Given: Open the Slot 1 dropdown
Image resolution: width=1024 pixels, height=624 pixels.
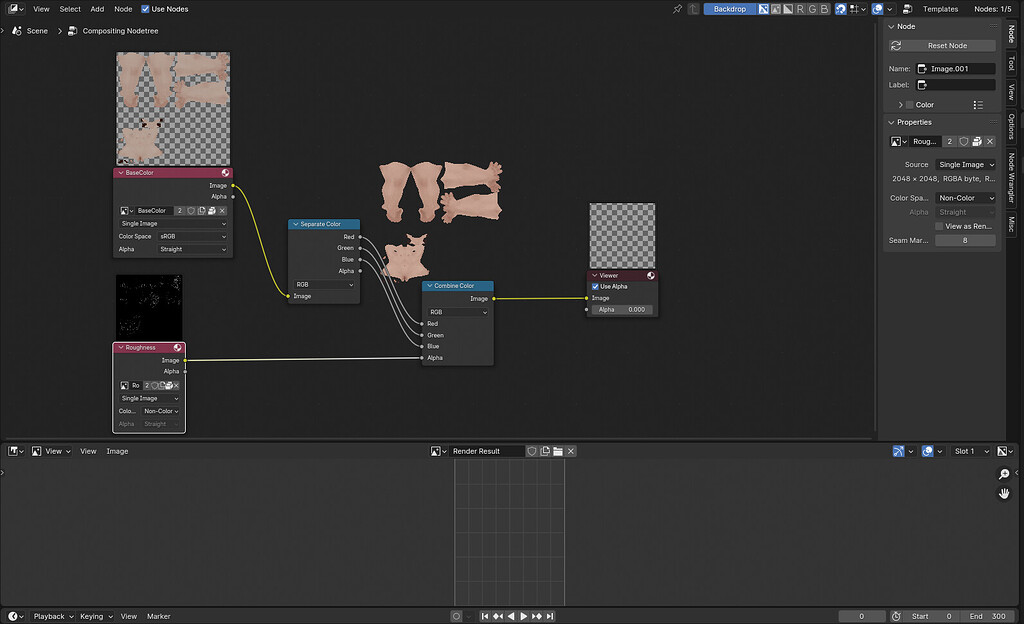Looking at the screenshot, I should (971, 451).
